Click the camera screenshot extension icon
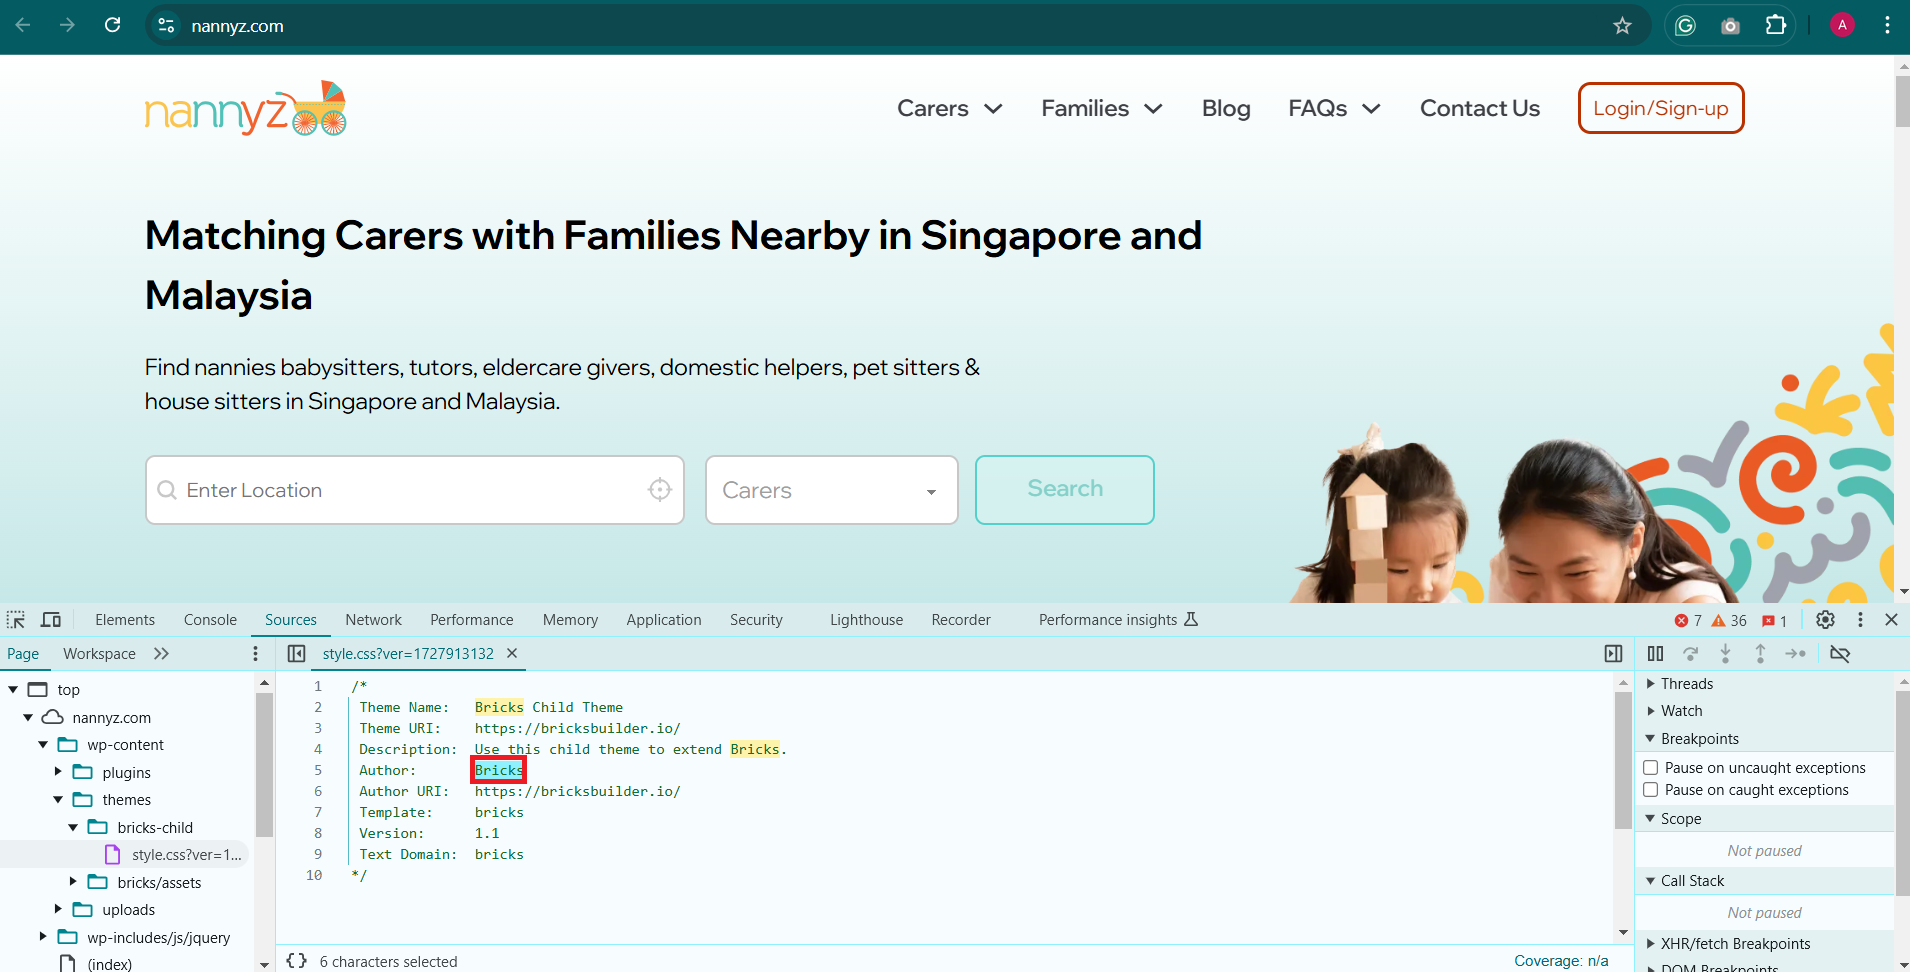1910x972 pixels. click(x=1730, y=26)
